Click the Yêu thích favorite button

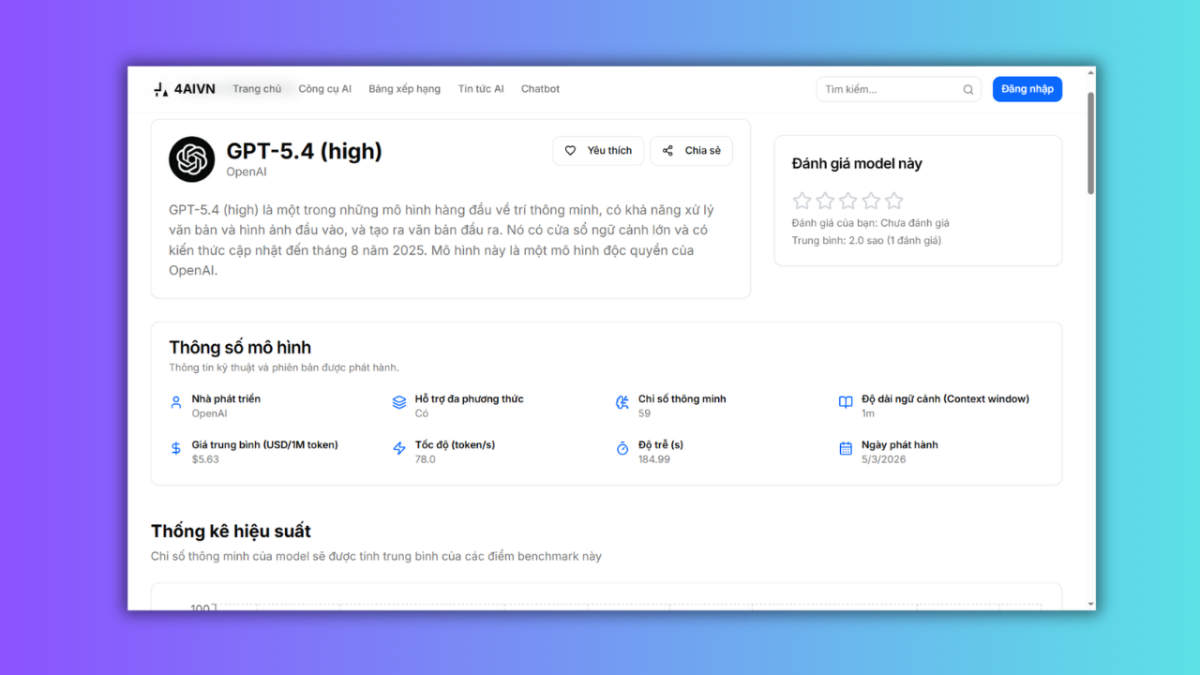tap(598, 151)
